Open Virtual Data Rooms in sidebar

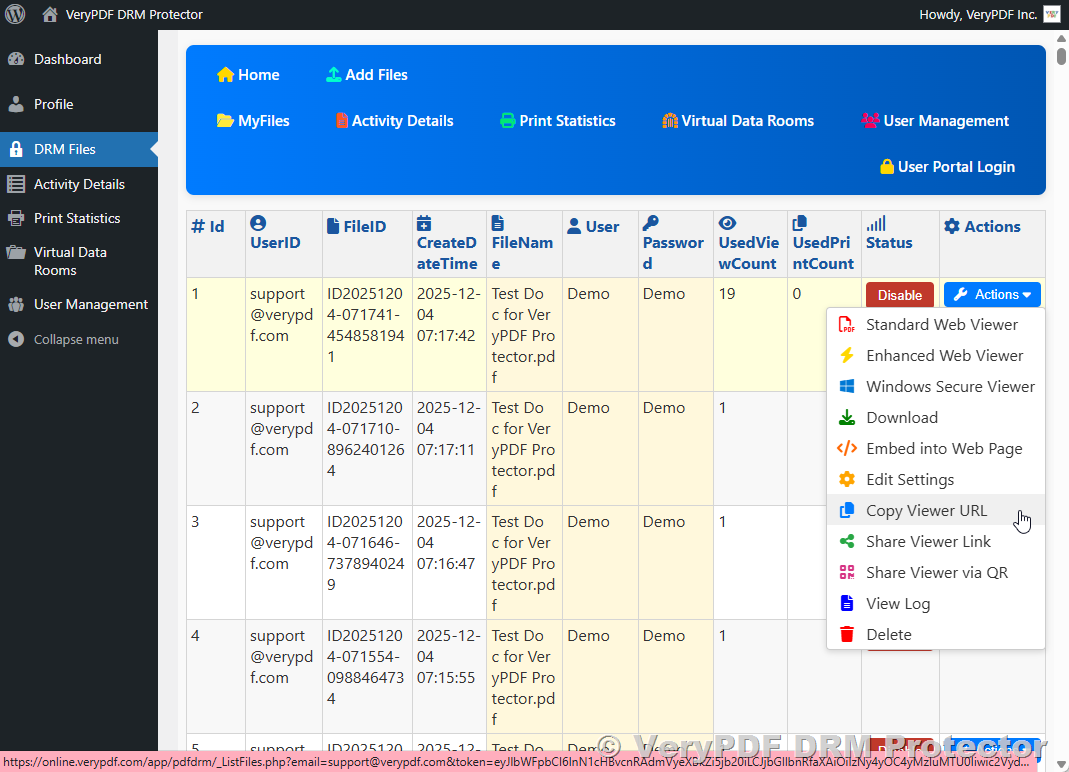70,261
